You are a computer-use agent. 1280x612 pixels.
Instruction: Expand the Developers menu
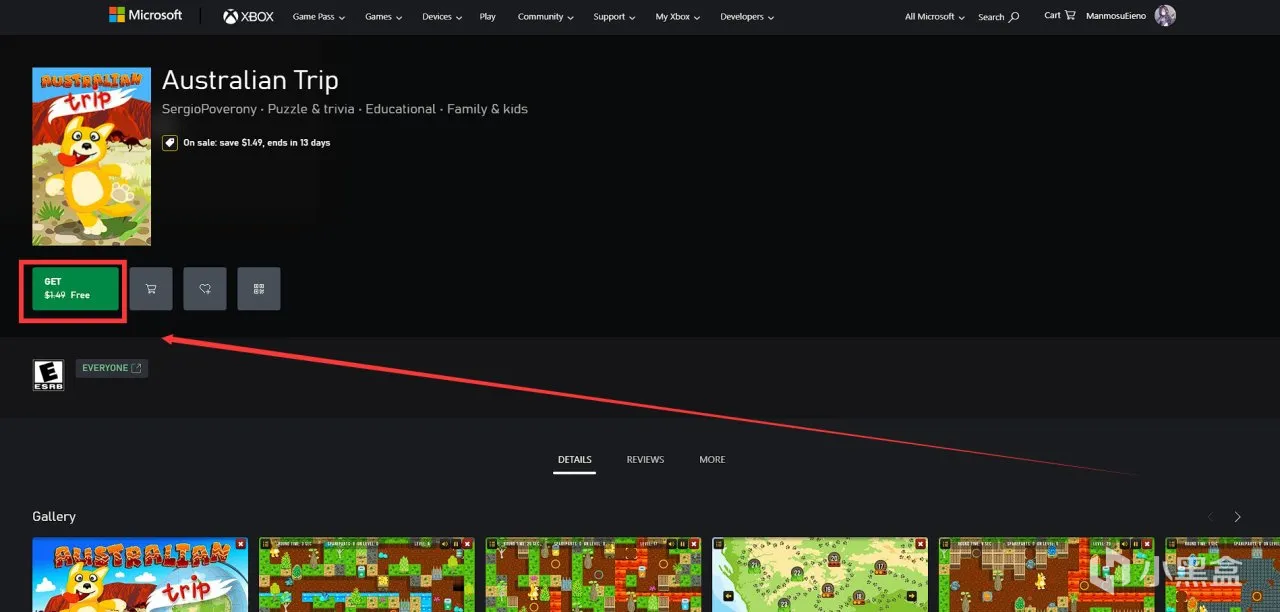tap(747, 16)
